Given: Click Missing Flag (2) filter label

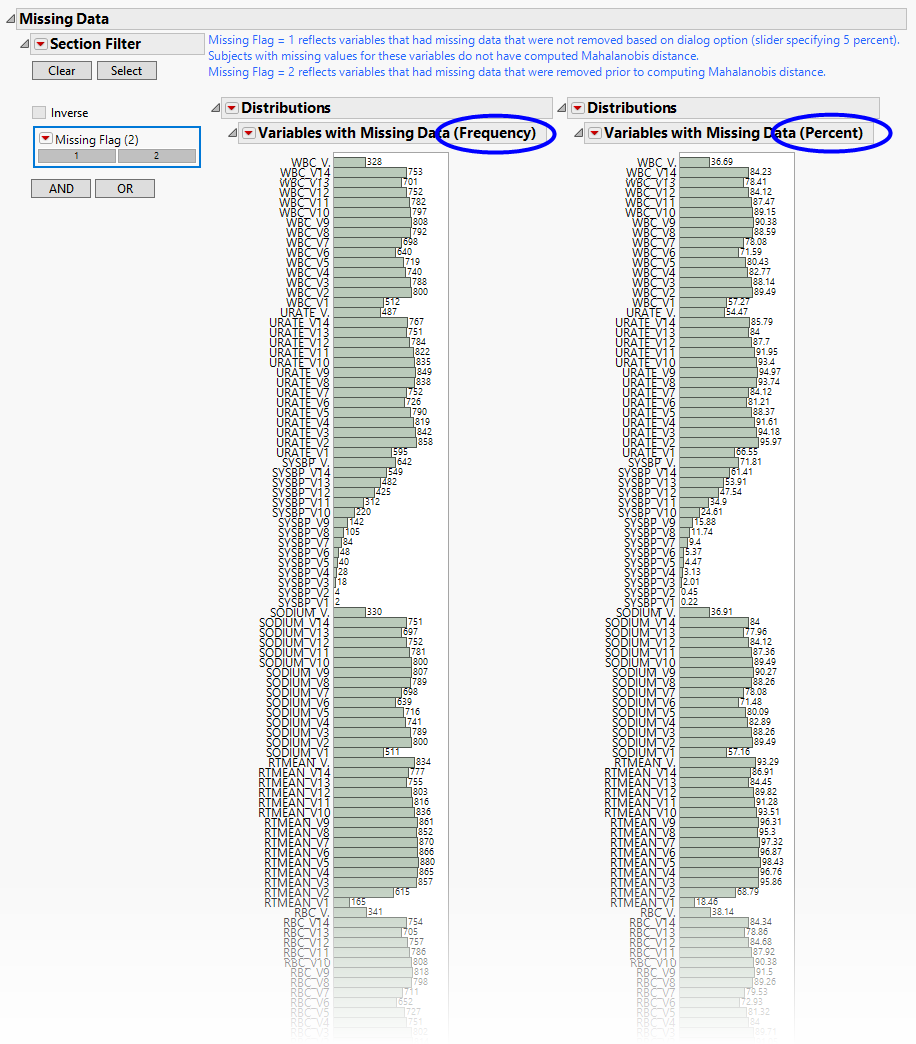Looking at the screenshot, I should coord(97,140).
